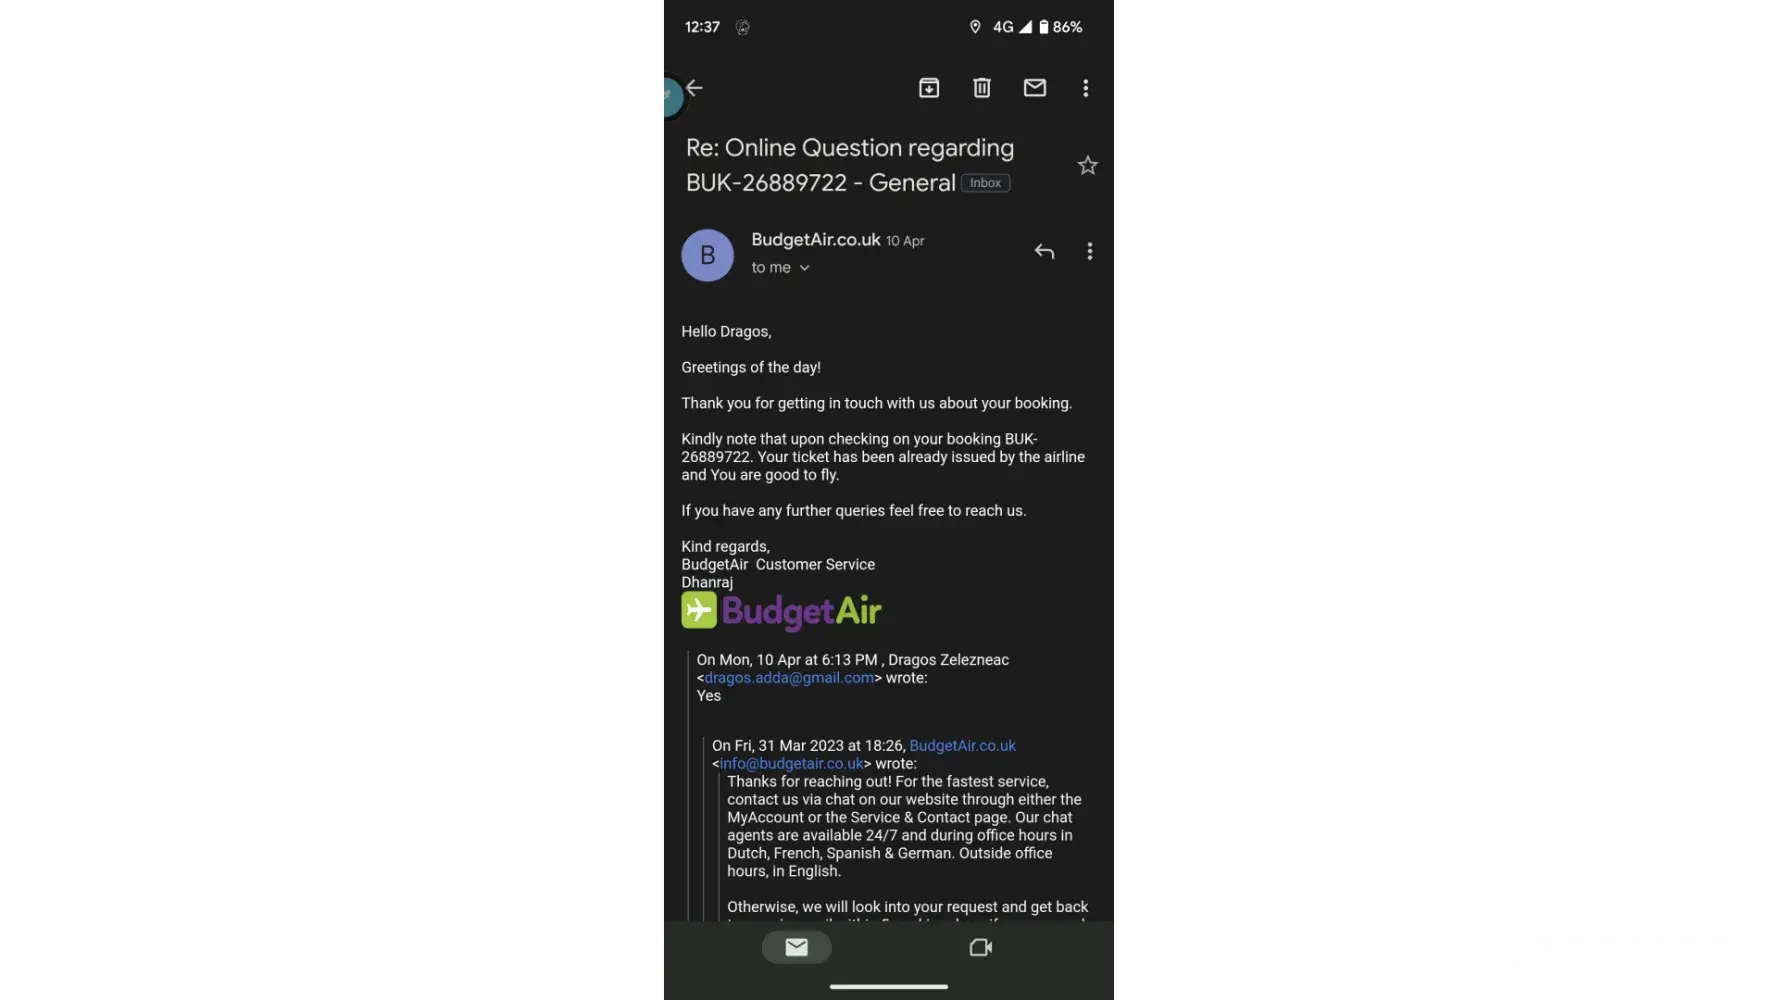Delete email with trash icon
The width and height of the screenshot is (1778, 1000).
coord(982,88)
